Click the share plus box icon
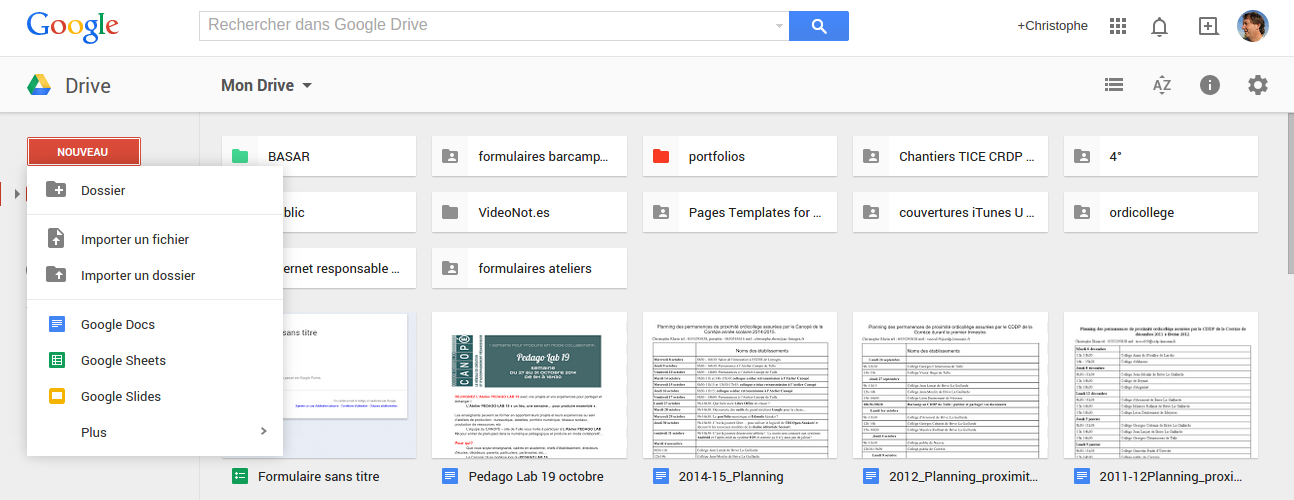1294x500 pixels. pos(1208,26)
